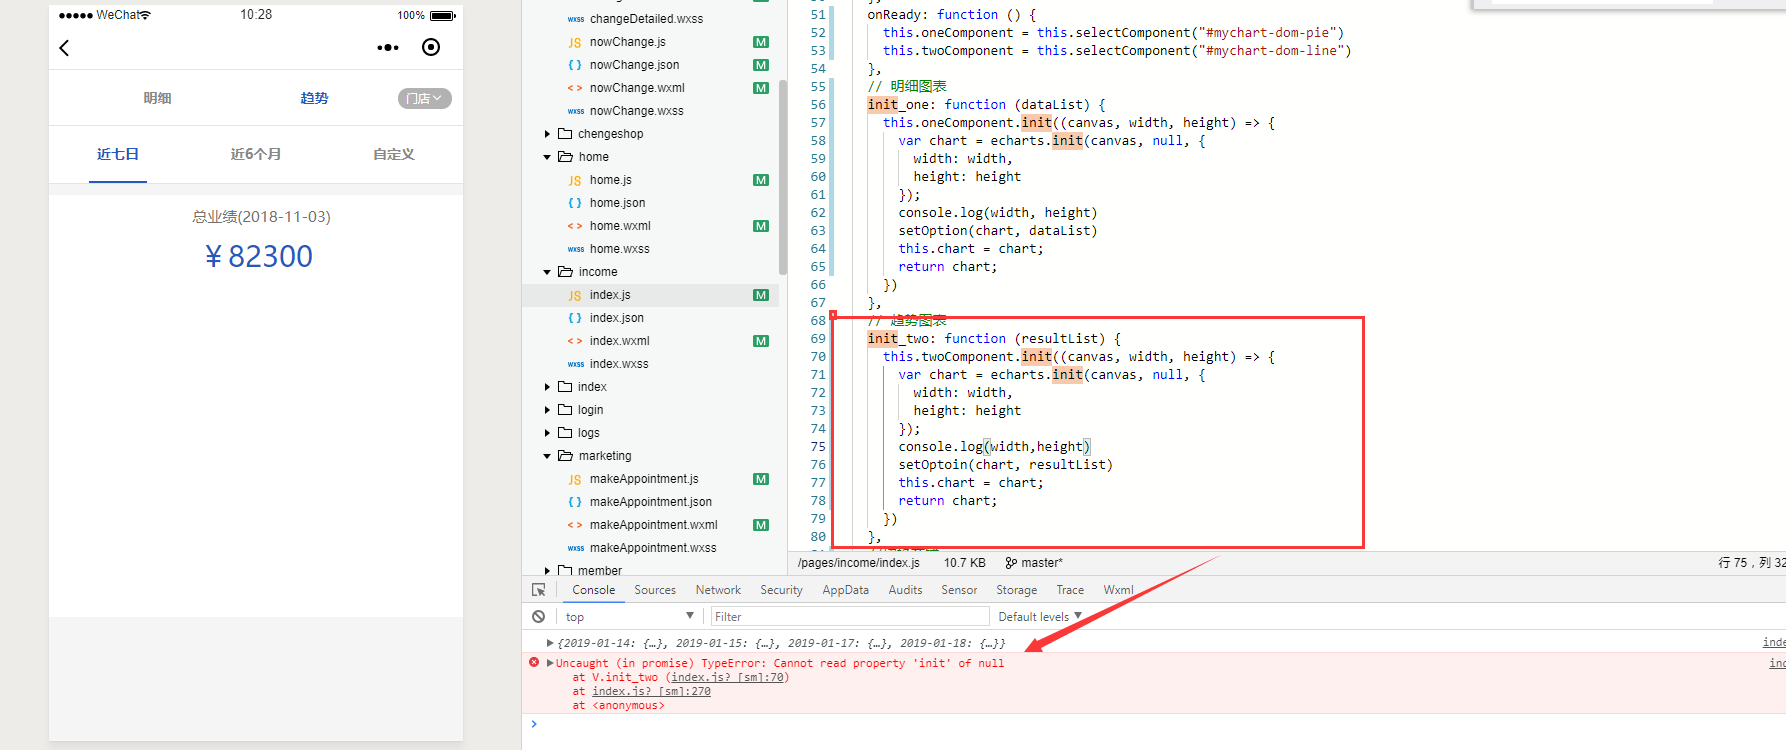This screenshot has height=750, width=1786.
Task: Collapse the income folder
Action: 547,272
